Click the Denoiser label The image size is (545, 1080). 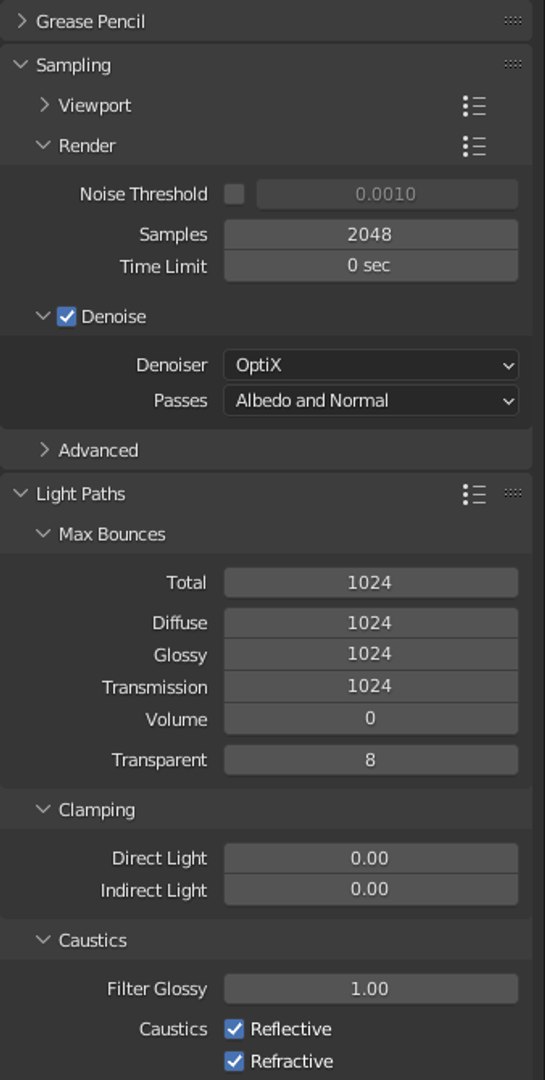[x=172, y=365]
